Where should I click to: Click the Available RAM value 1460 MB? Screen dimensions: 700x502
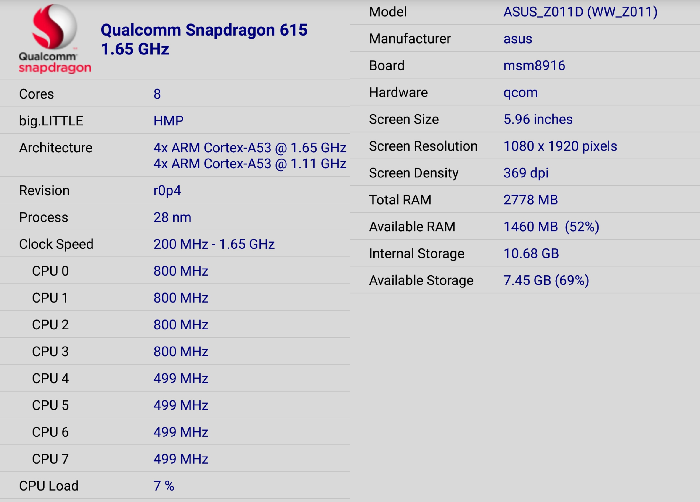pyautogui.click(x=551, y=226)
